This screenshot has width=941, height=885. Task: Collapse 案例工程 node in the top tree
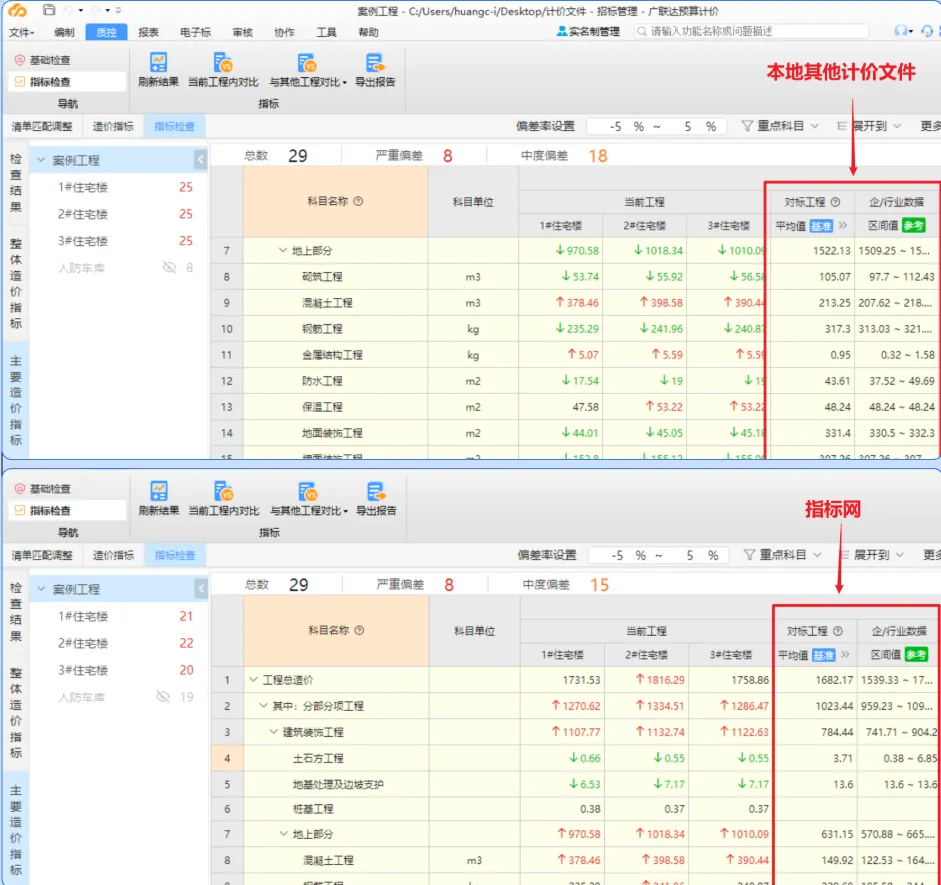point(41,160)
